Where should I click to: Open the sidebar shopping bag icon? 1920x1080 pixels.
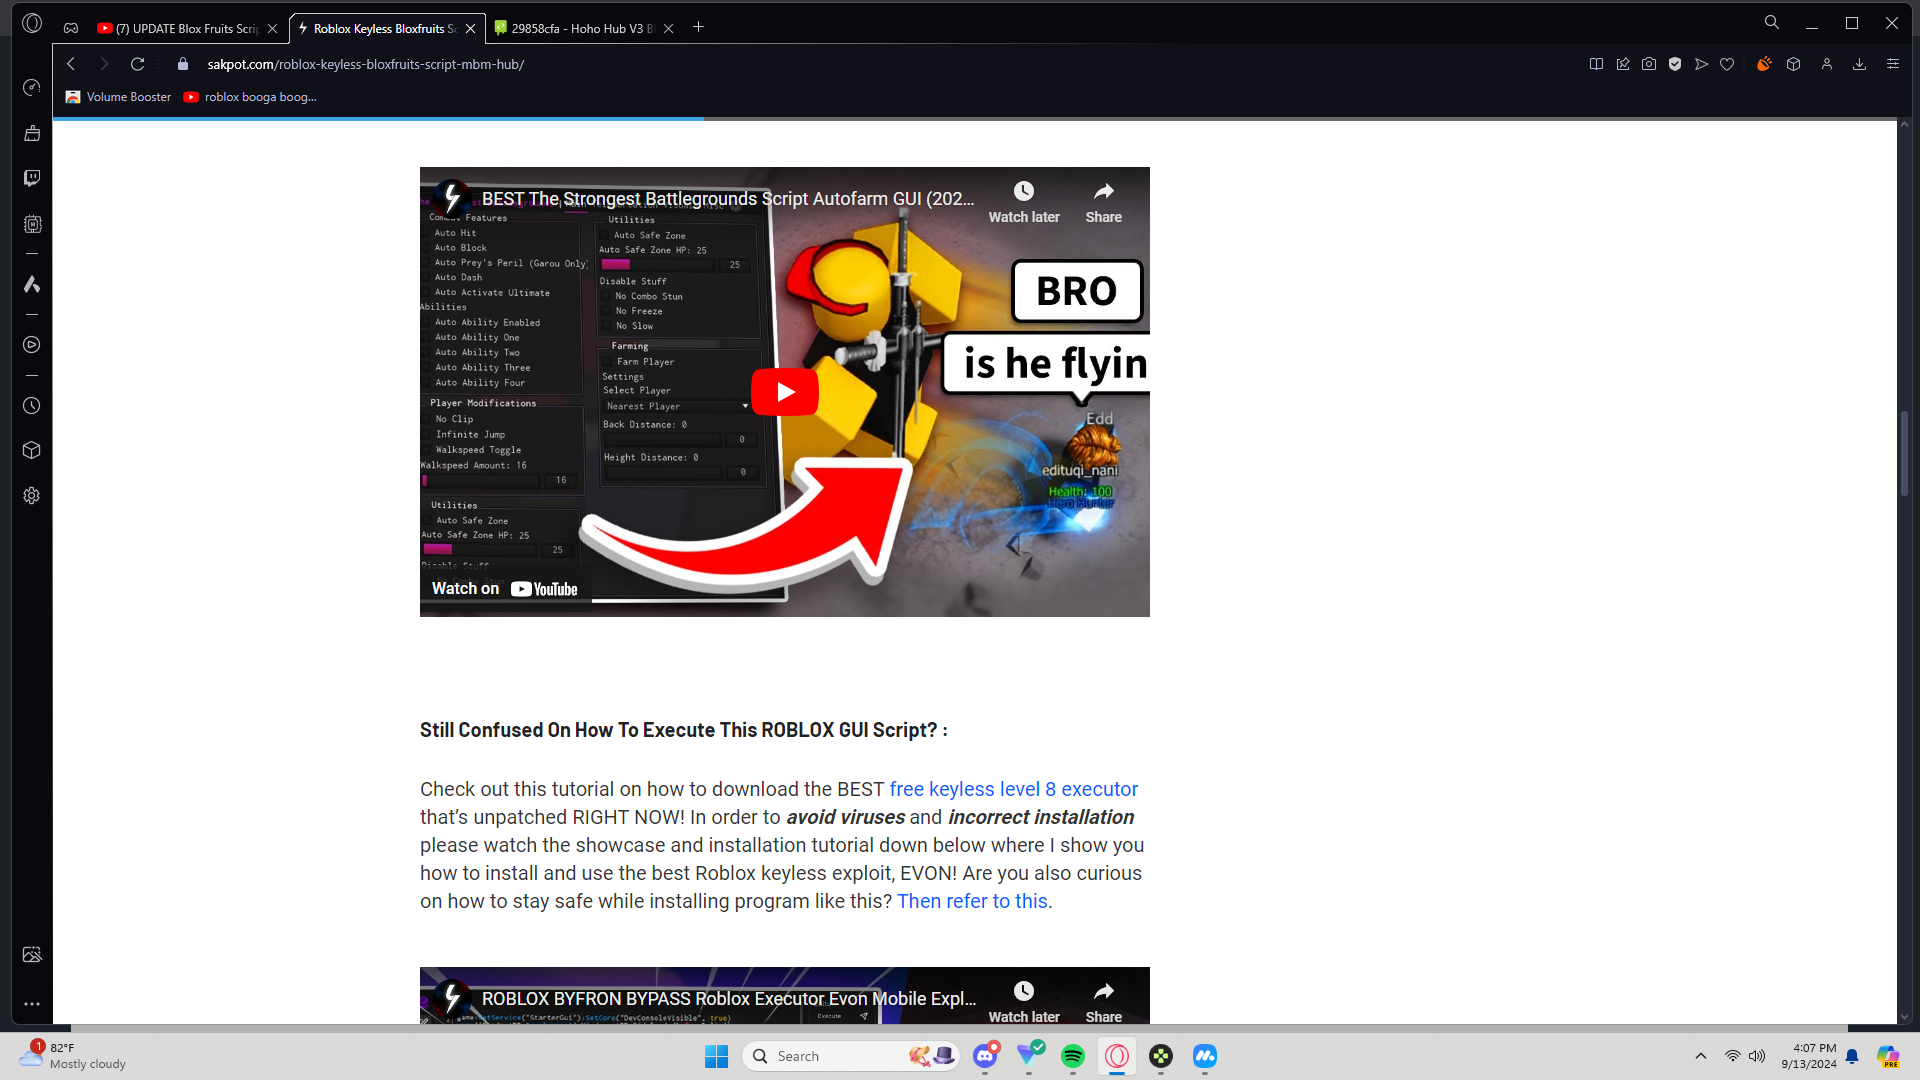coord(32,133)
